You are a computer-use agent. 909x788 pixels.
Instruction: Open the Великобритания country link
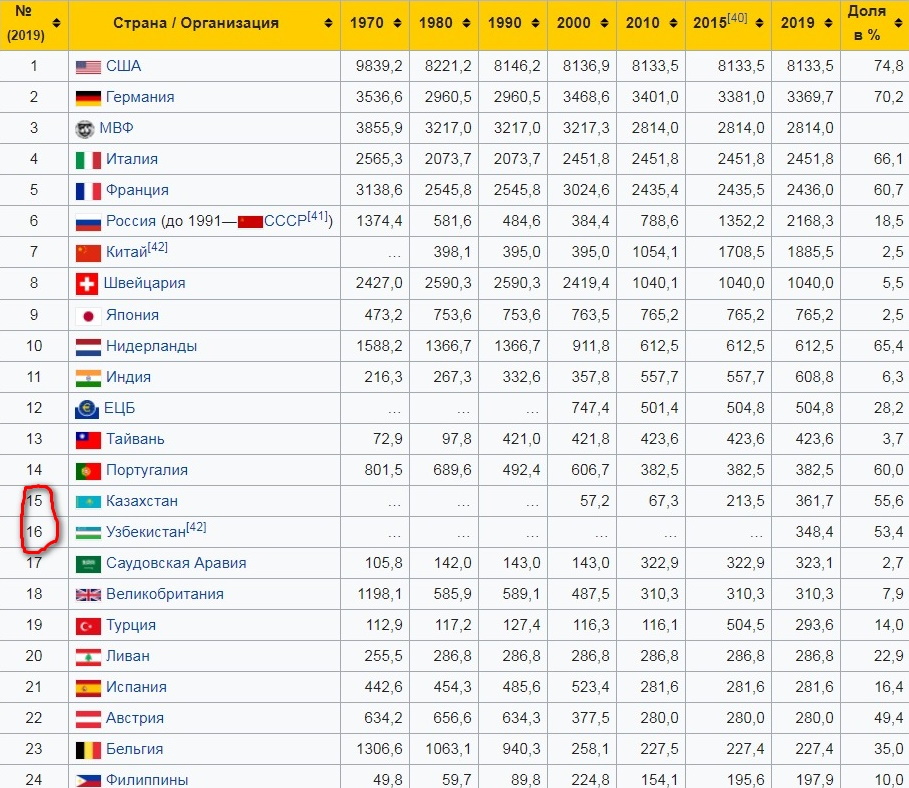(165, 594)
